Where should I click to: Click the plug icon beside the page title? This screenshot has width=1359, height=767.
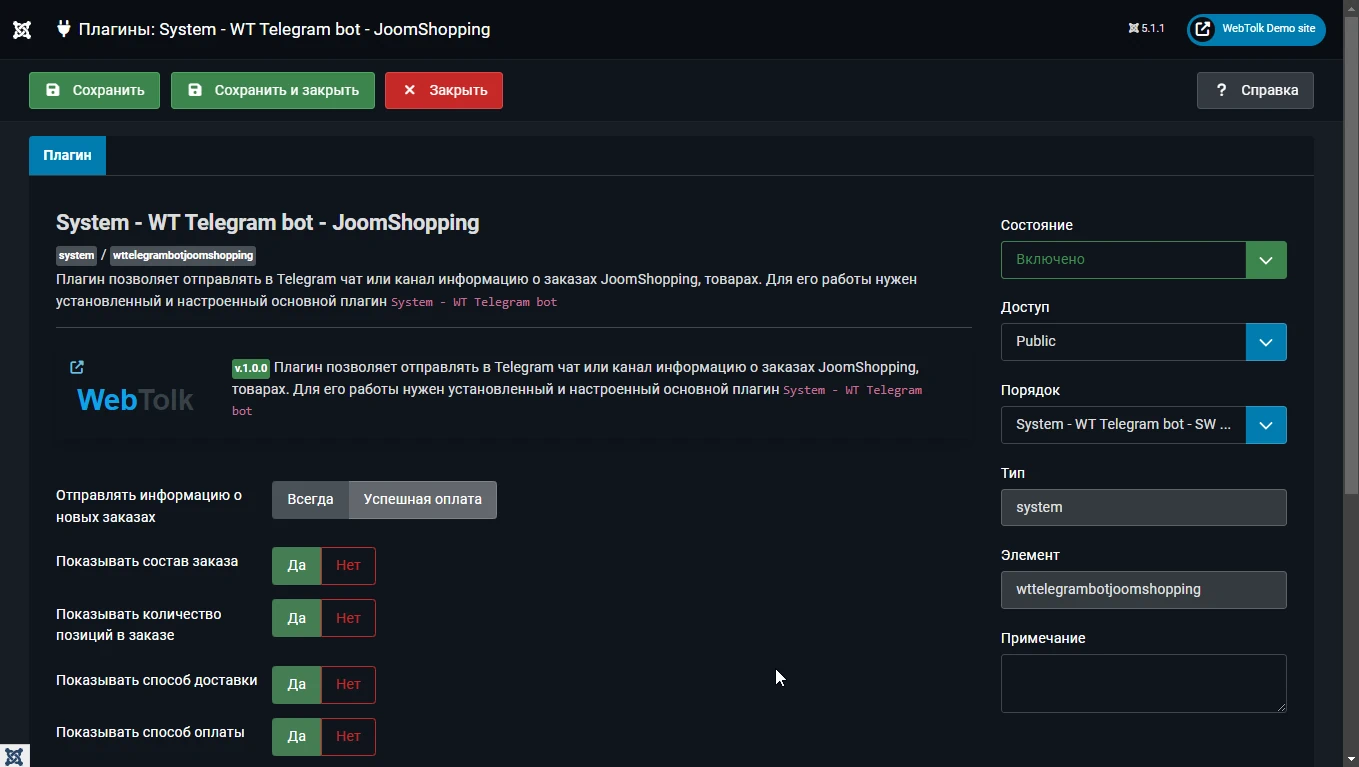(64, 29)
